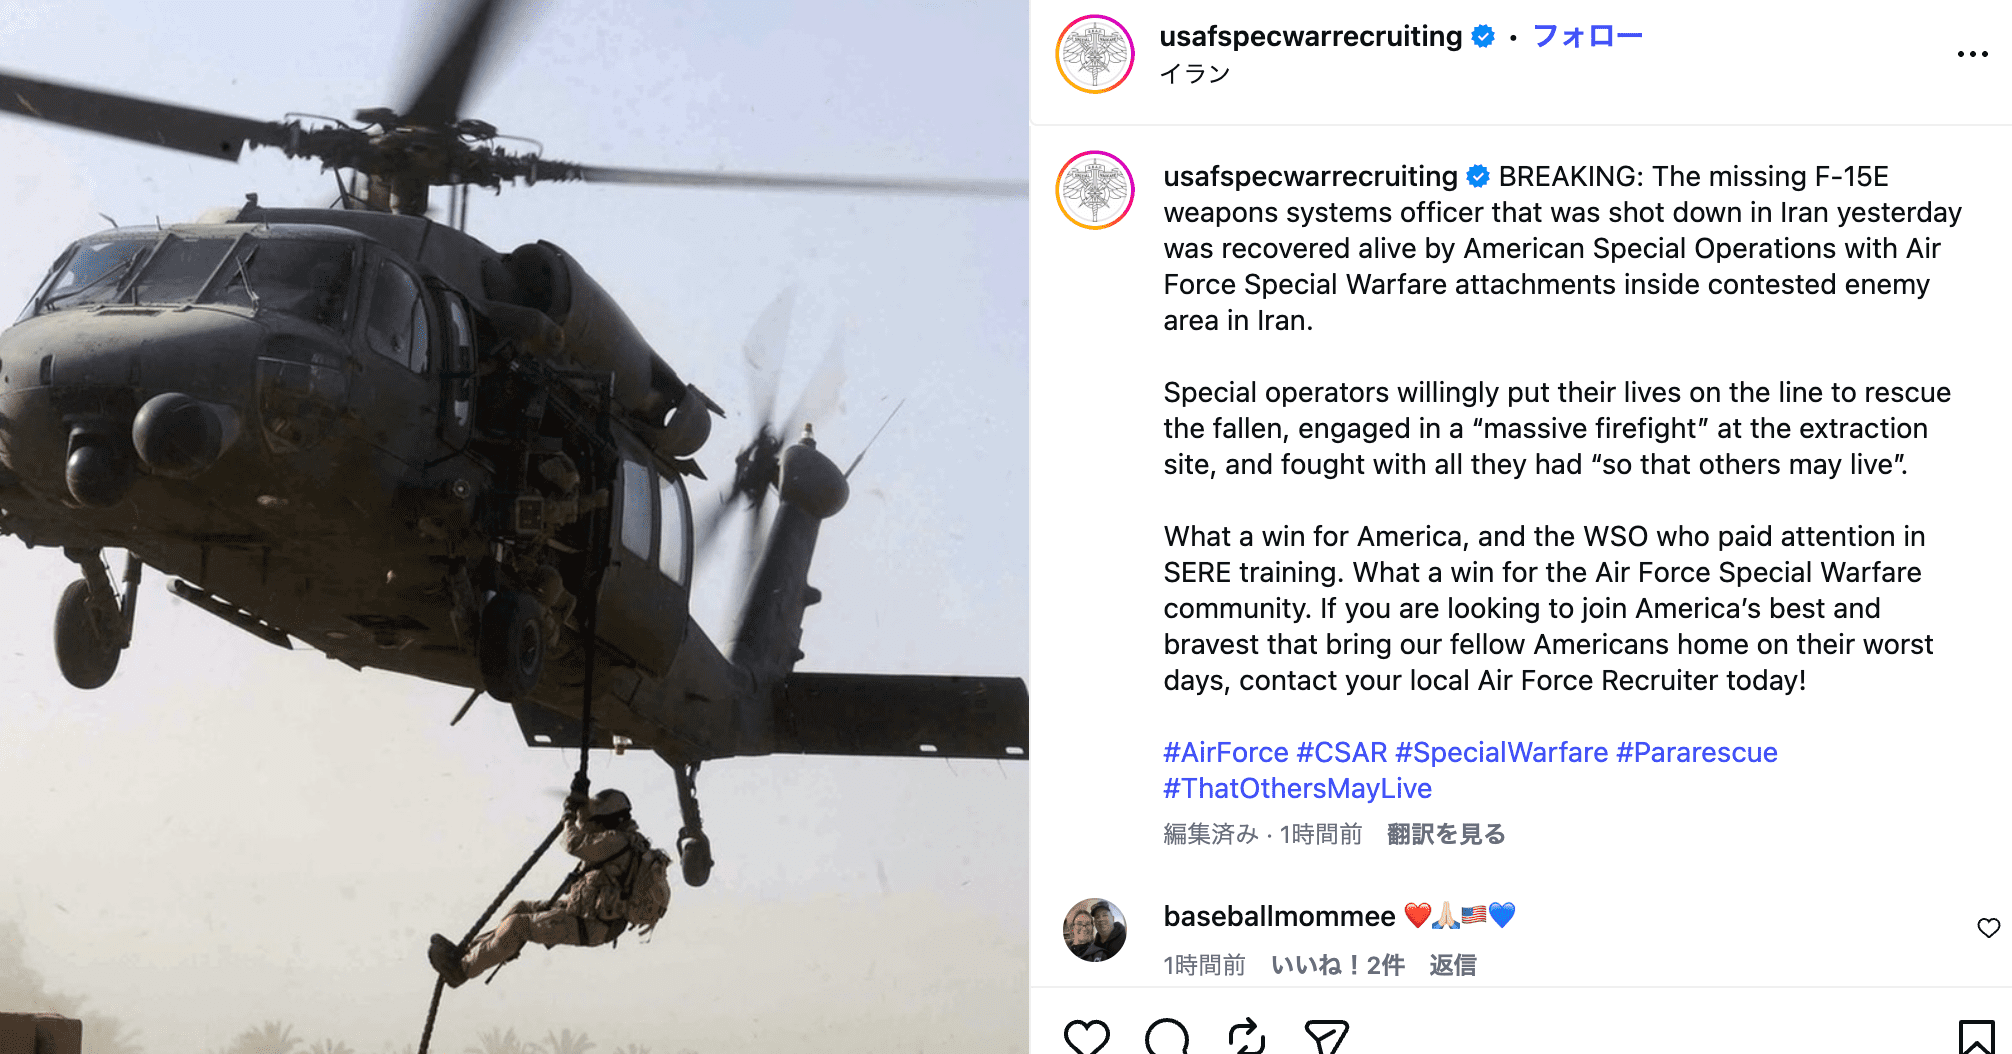This screenshot has width=2012, height=1054.
Task: Reply to baseballmommee with 返信
Action: (1453, 965)
